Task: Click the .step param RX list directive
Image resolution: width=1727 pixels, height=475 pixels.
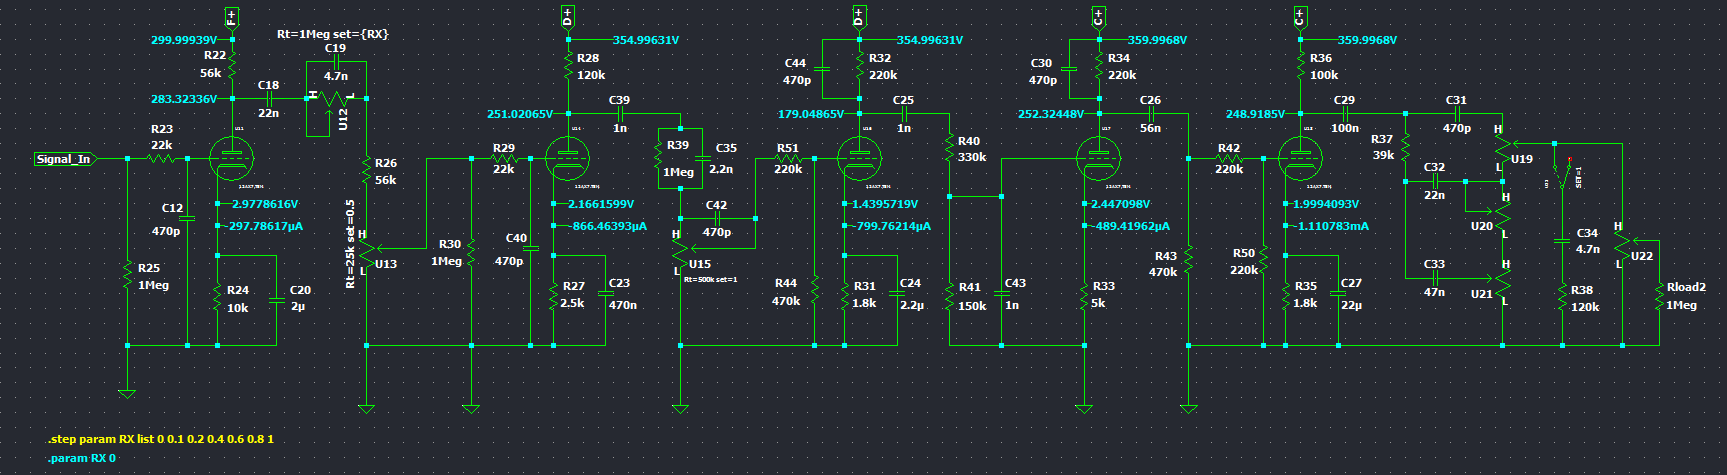Action: pyautogui.click(x=160, y=439)
